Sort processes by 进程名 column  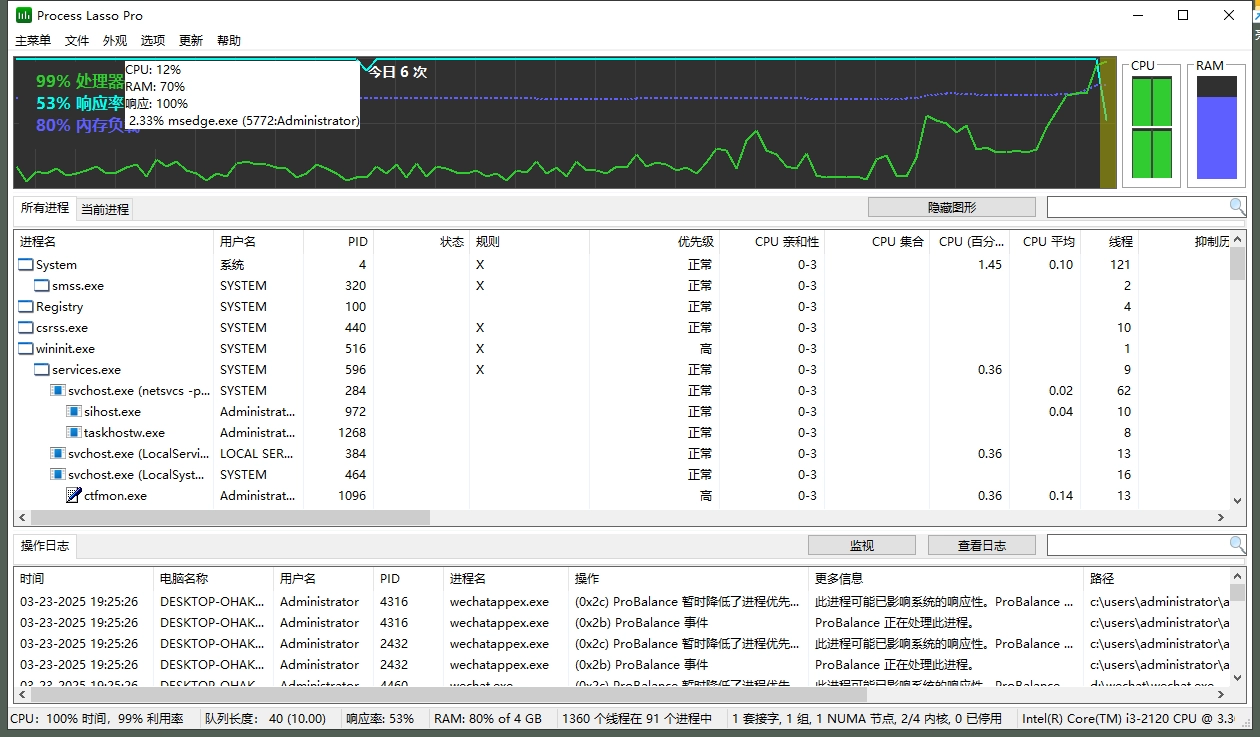point(114,241)
